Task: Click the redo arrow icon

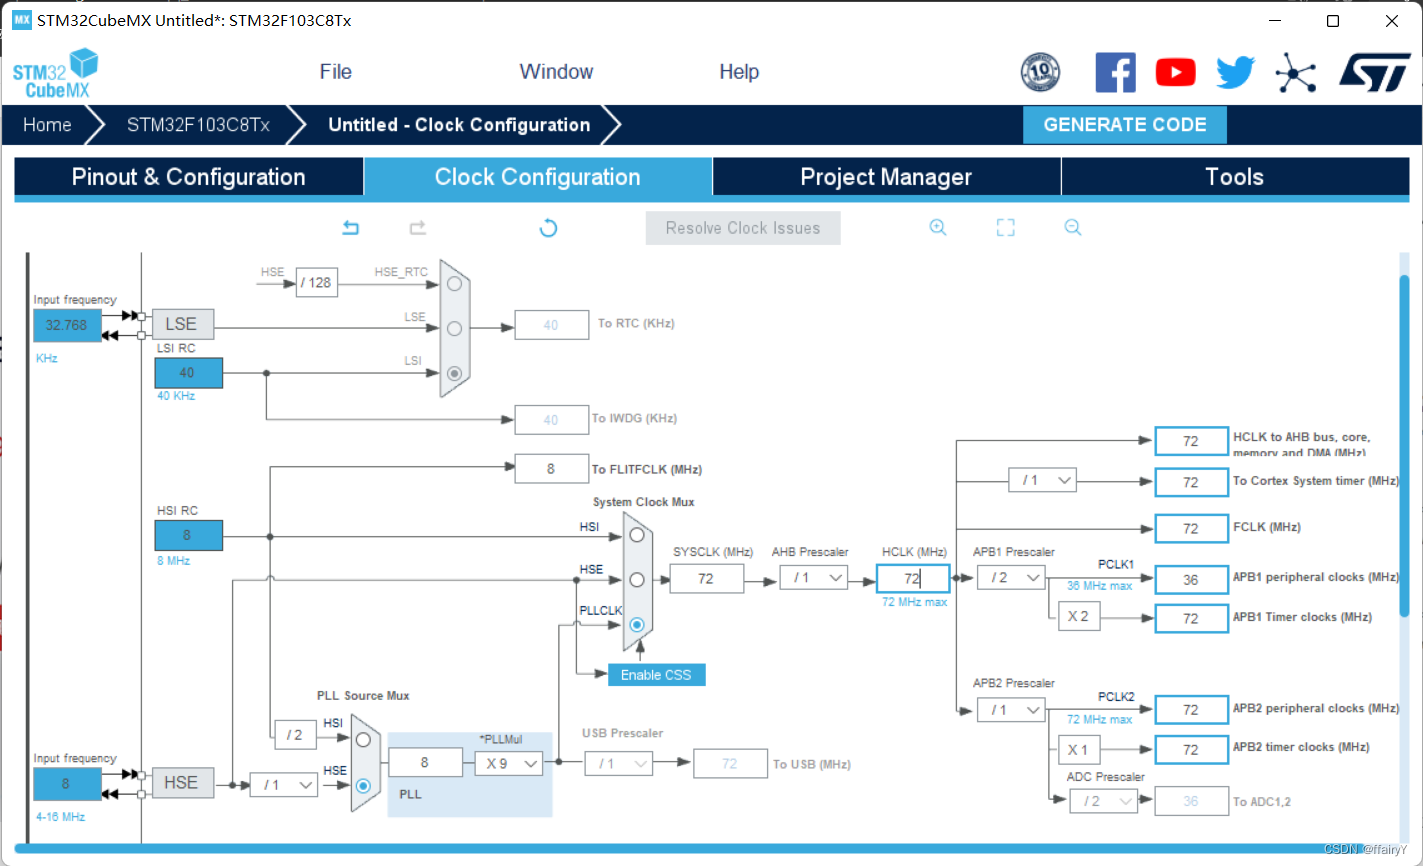Action: (418, 228)
